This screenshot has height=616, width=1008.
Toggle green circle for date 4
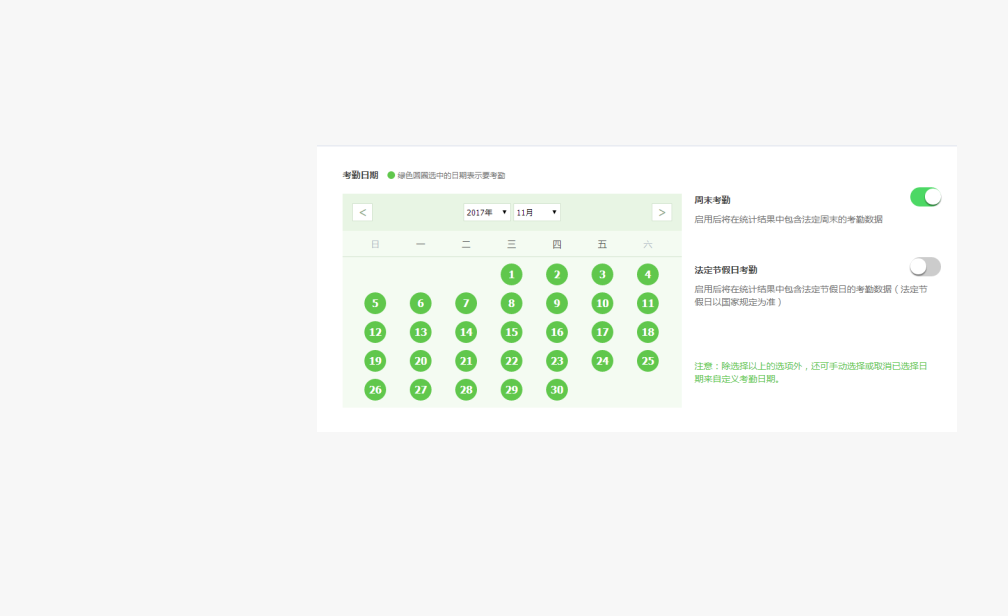[648, 274]
